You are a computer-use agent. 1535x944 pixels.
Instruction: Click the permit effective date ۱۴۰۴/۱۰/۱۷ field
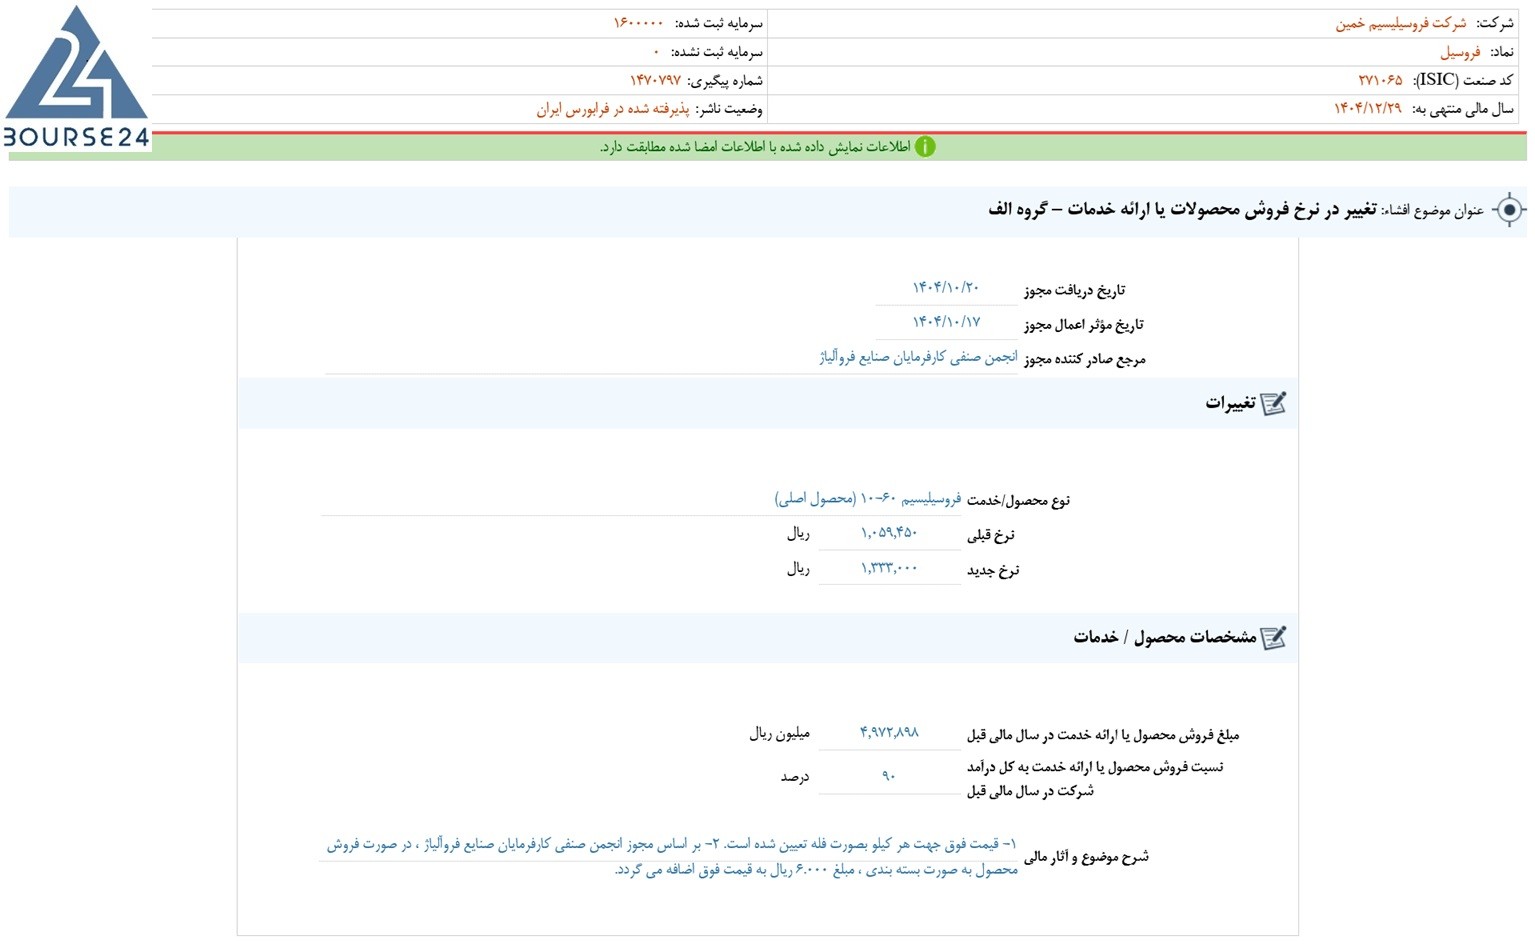coord(946,323)
